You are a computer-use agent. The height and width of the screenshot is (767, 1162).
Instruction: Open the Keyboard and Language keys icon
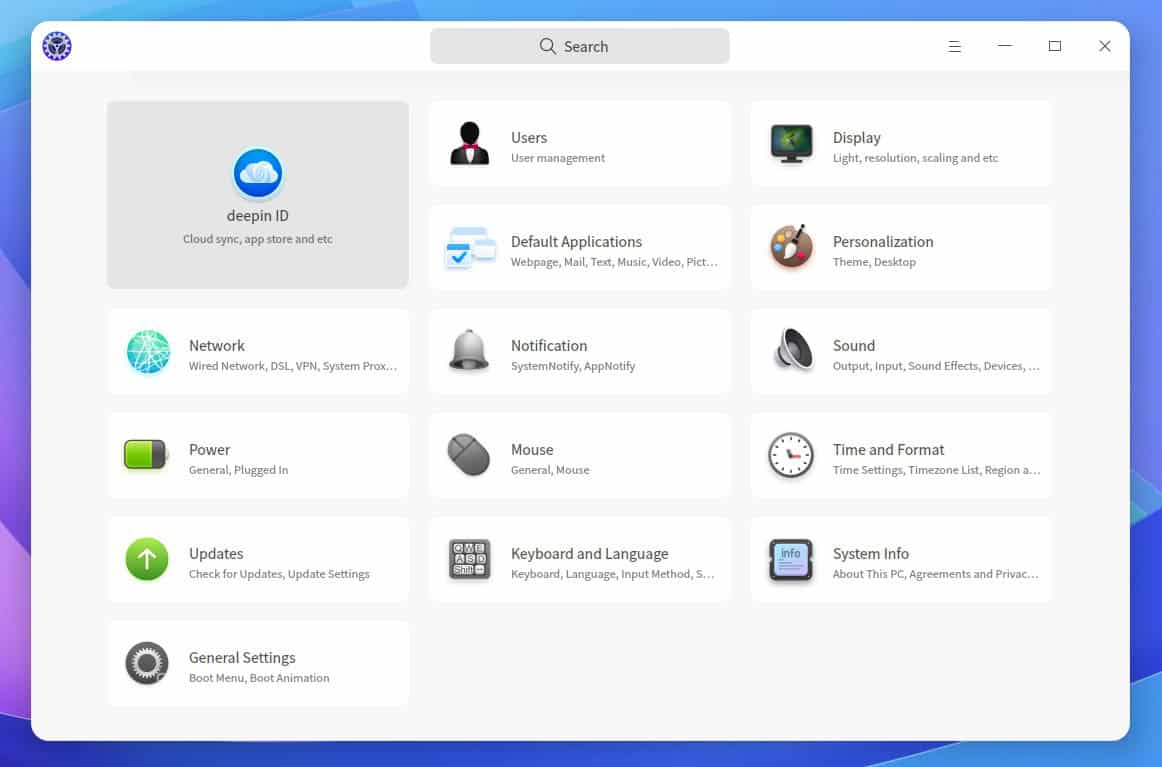click(469, 559)
